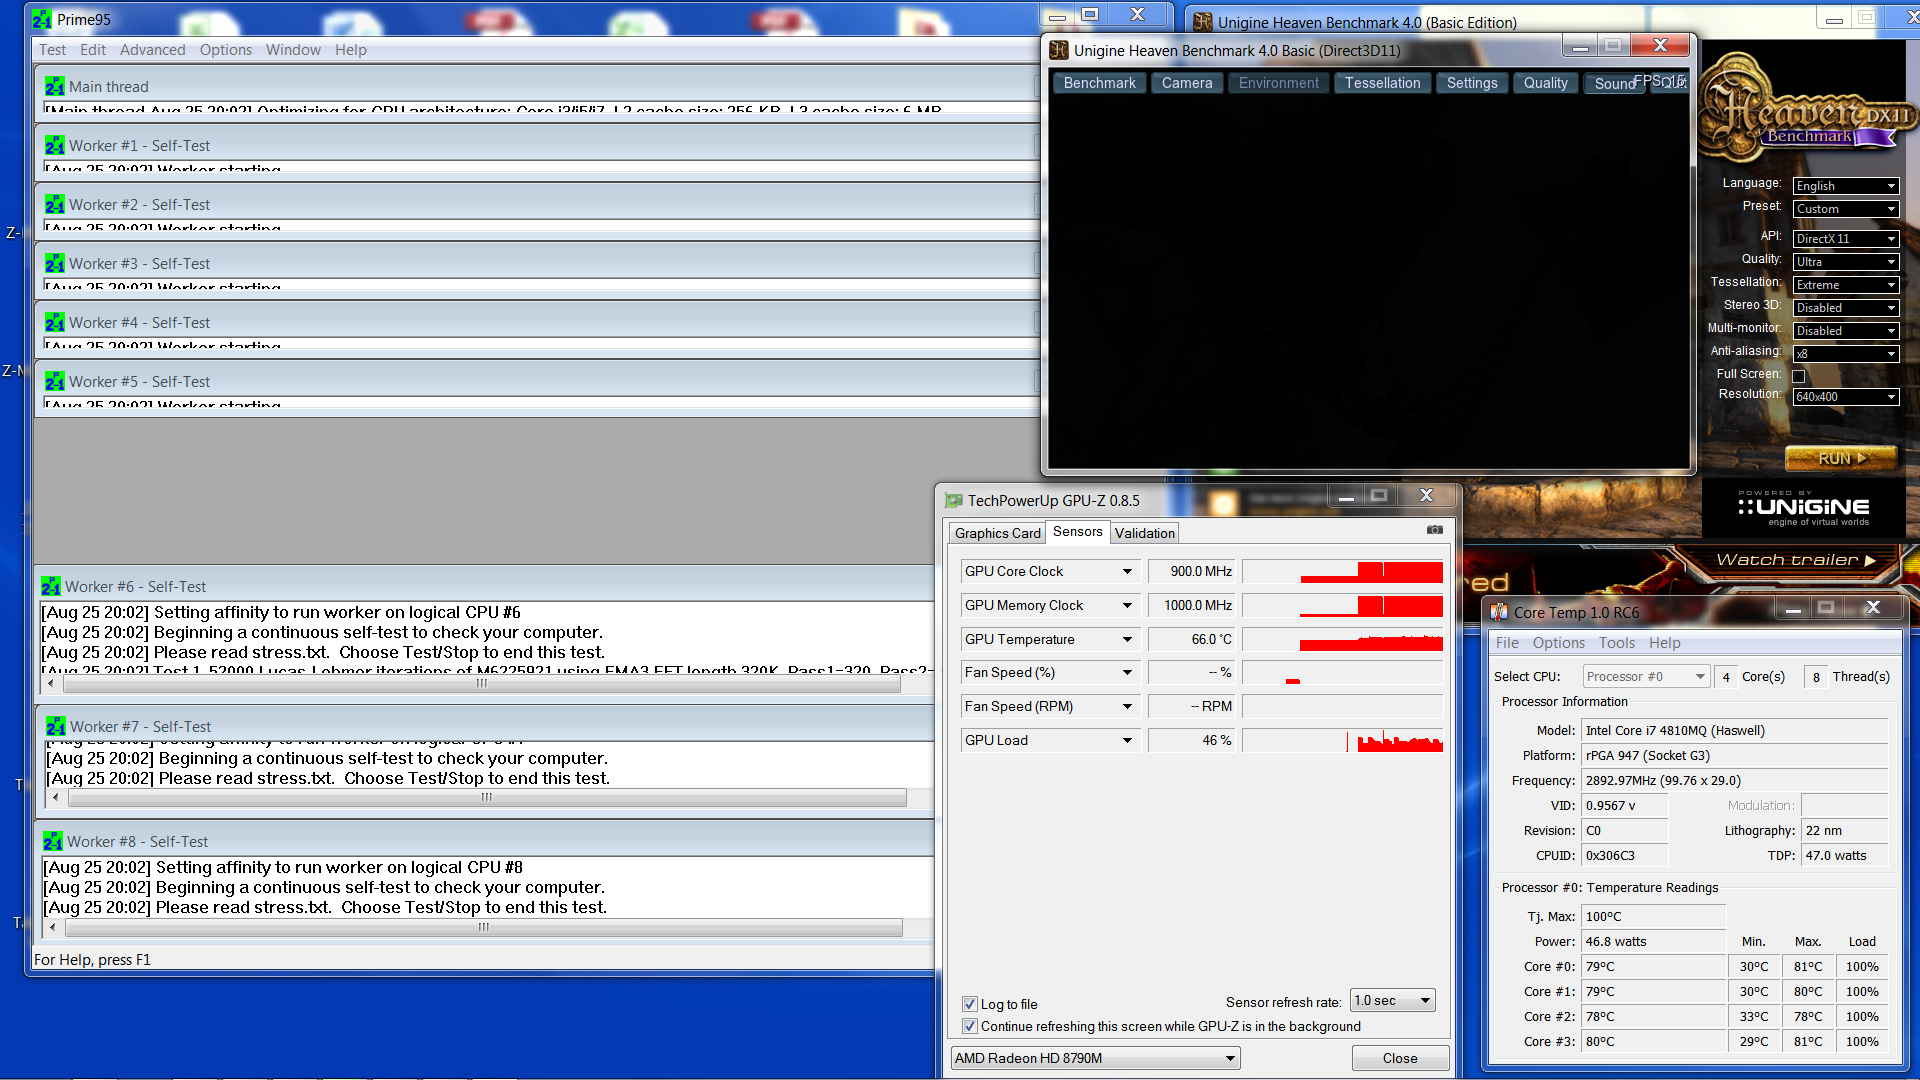Open the Sensor refresh rate dropdown
This screenshot has height=1080, width=1920.
[1393, 1000]
